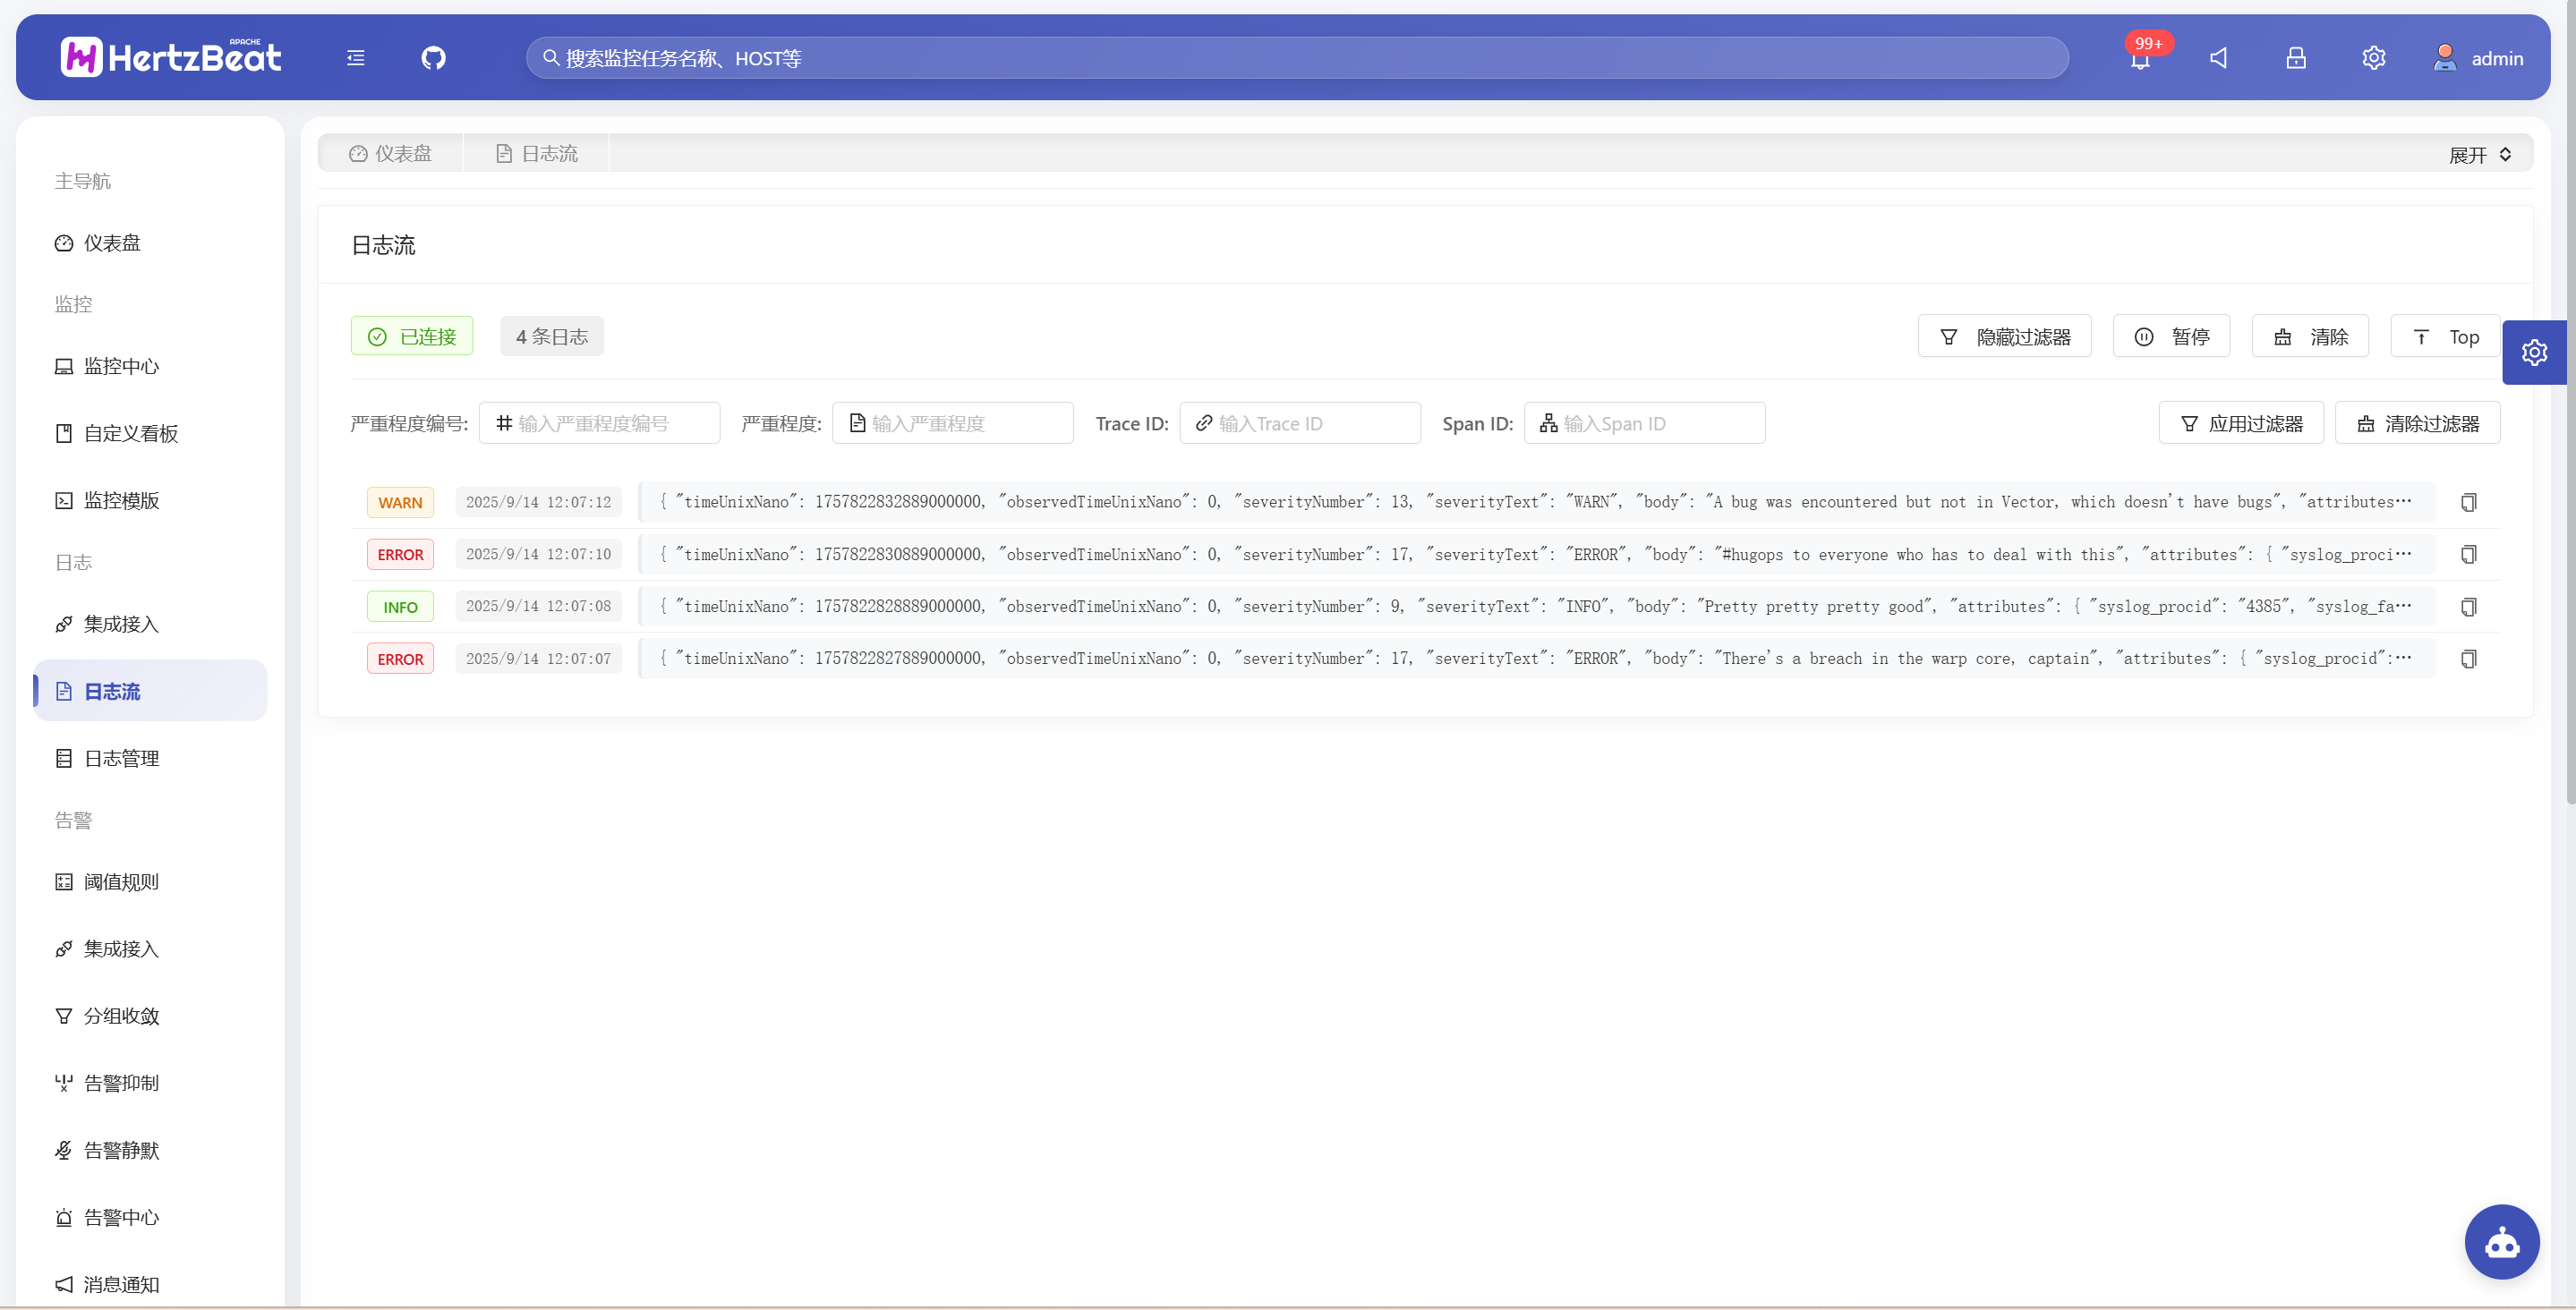2576x1310 pixels.
Task: Open 日志管理 in the sidebar
Action: pyautogui.click(x=121, y=758)
